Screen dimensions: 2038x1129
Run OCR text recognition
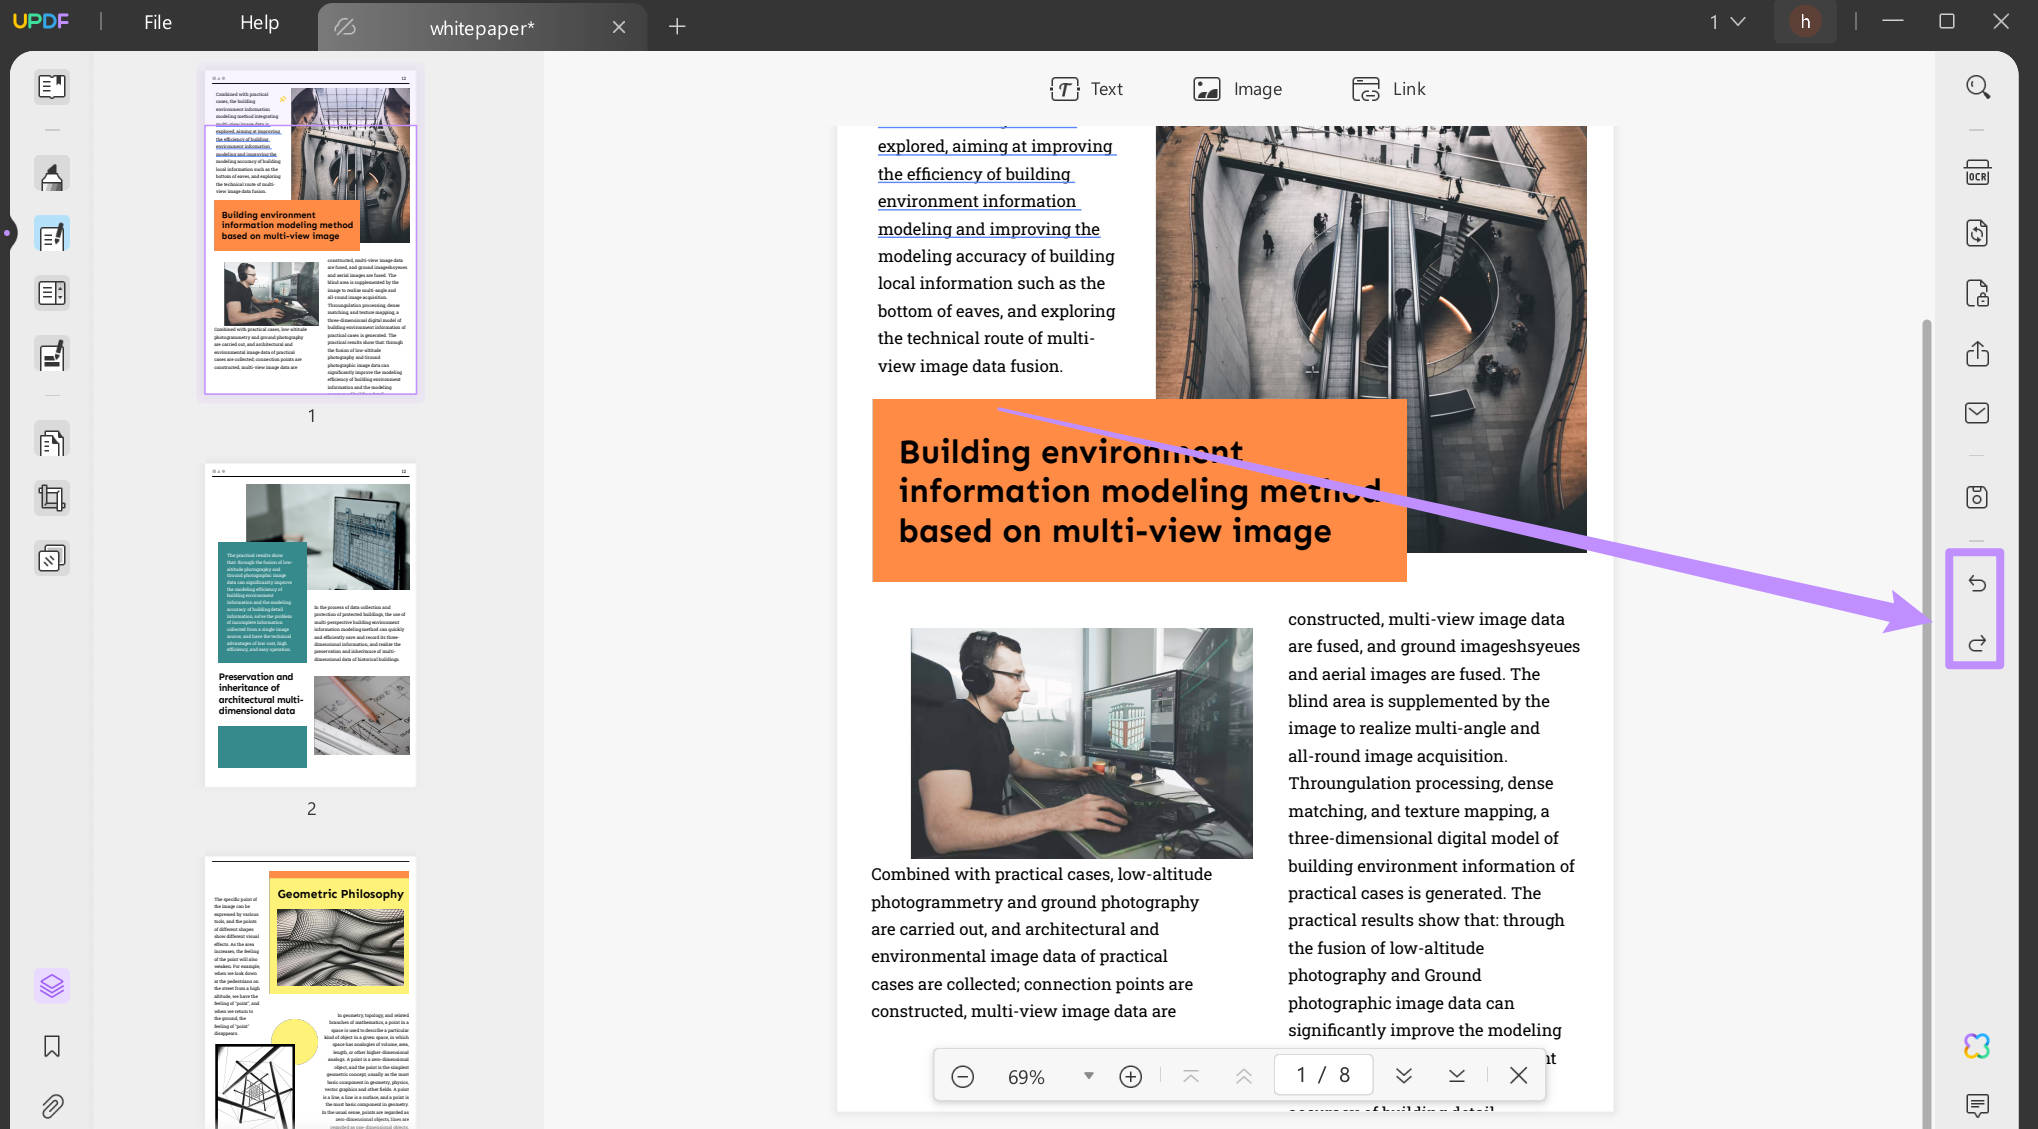pos(1977,173)
